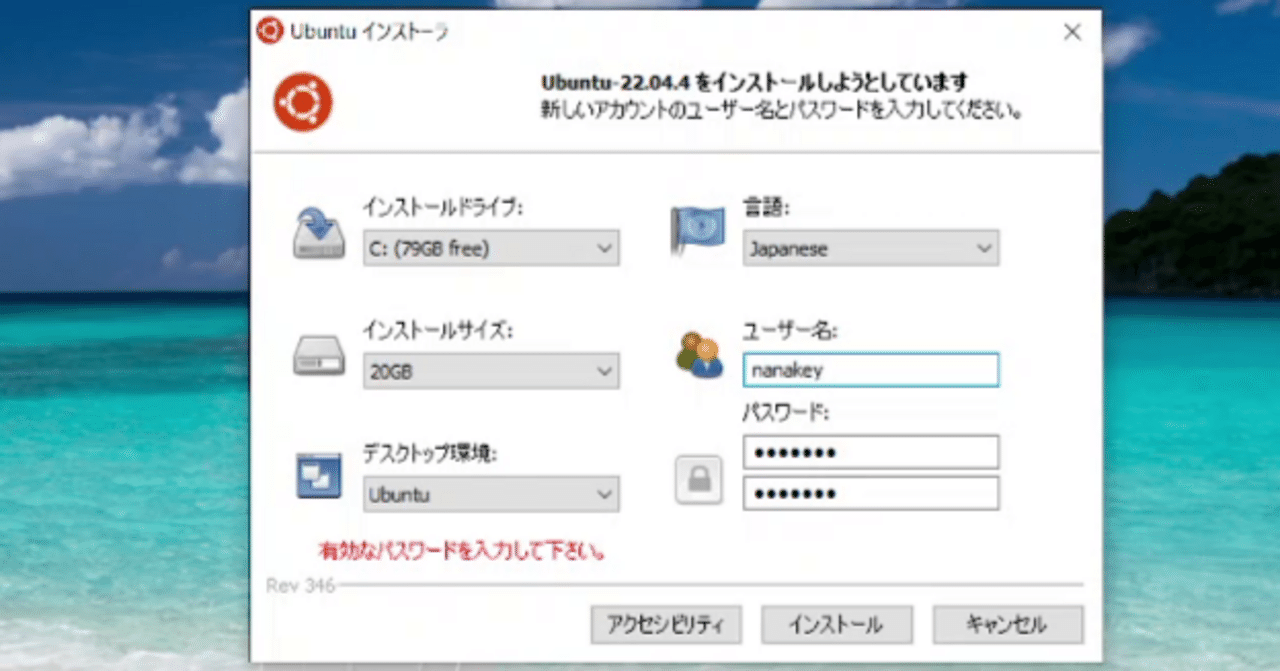Click the password confirmation field
Image resolution: width=1280 pixels, height=671 pixels.
870,492
